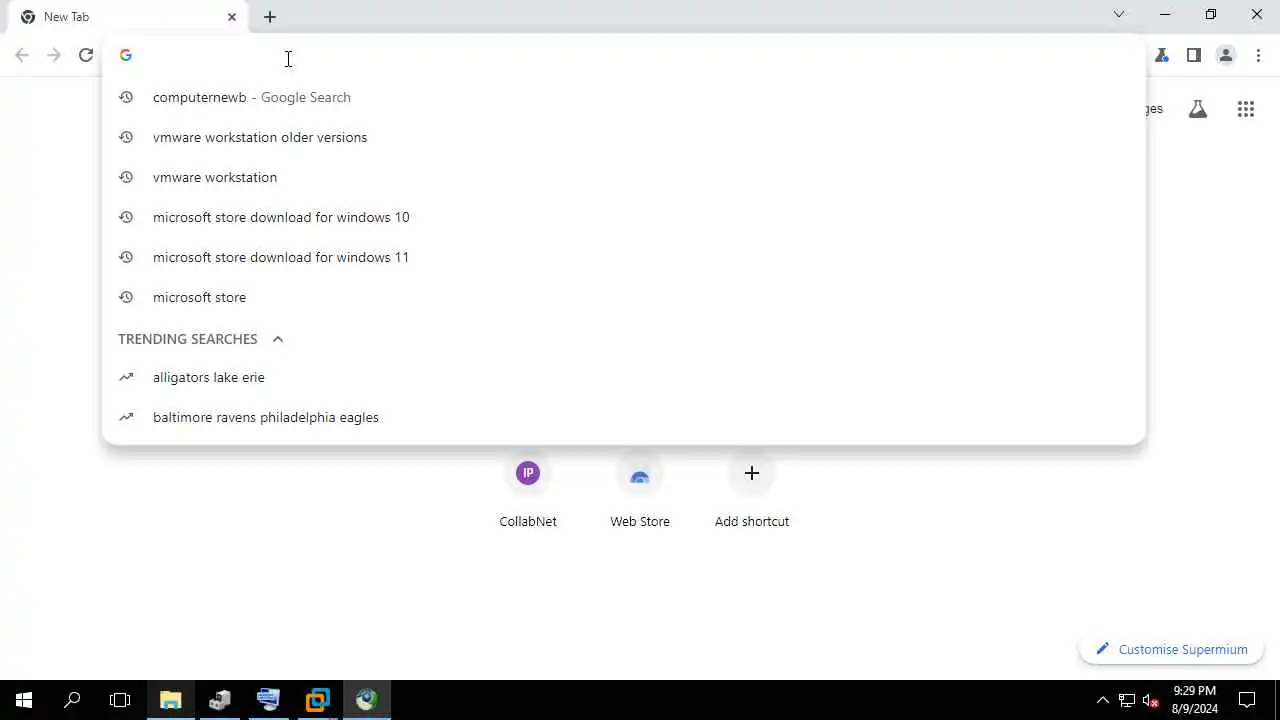Open the CollabNet shortcut tile
Screen dimensions: 1280x720
coord(528,491)
